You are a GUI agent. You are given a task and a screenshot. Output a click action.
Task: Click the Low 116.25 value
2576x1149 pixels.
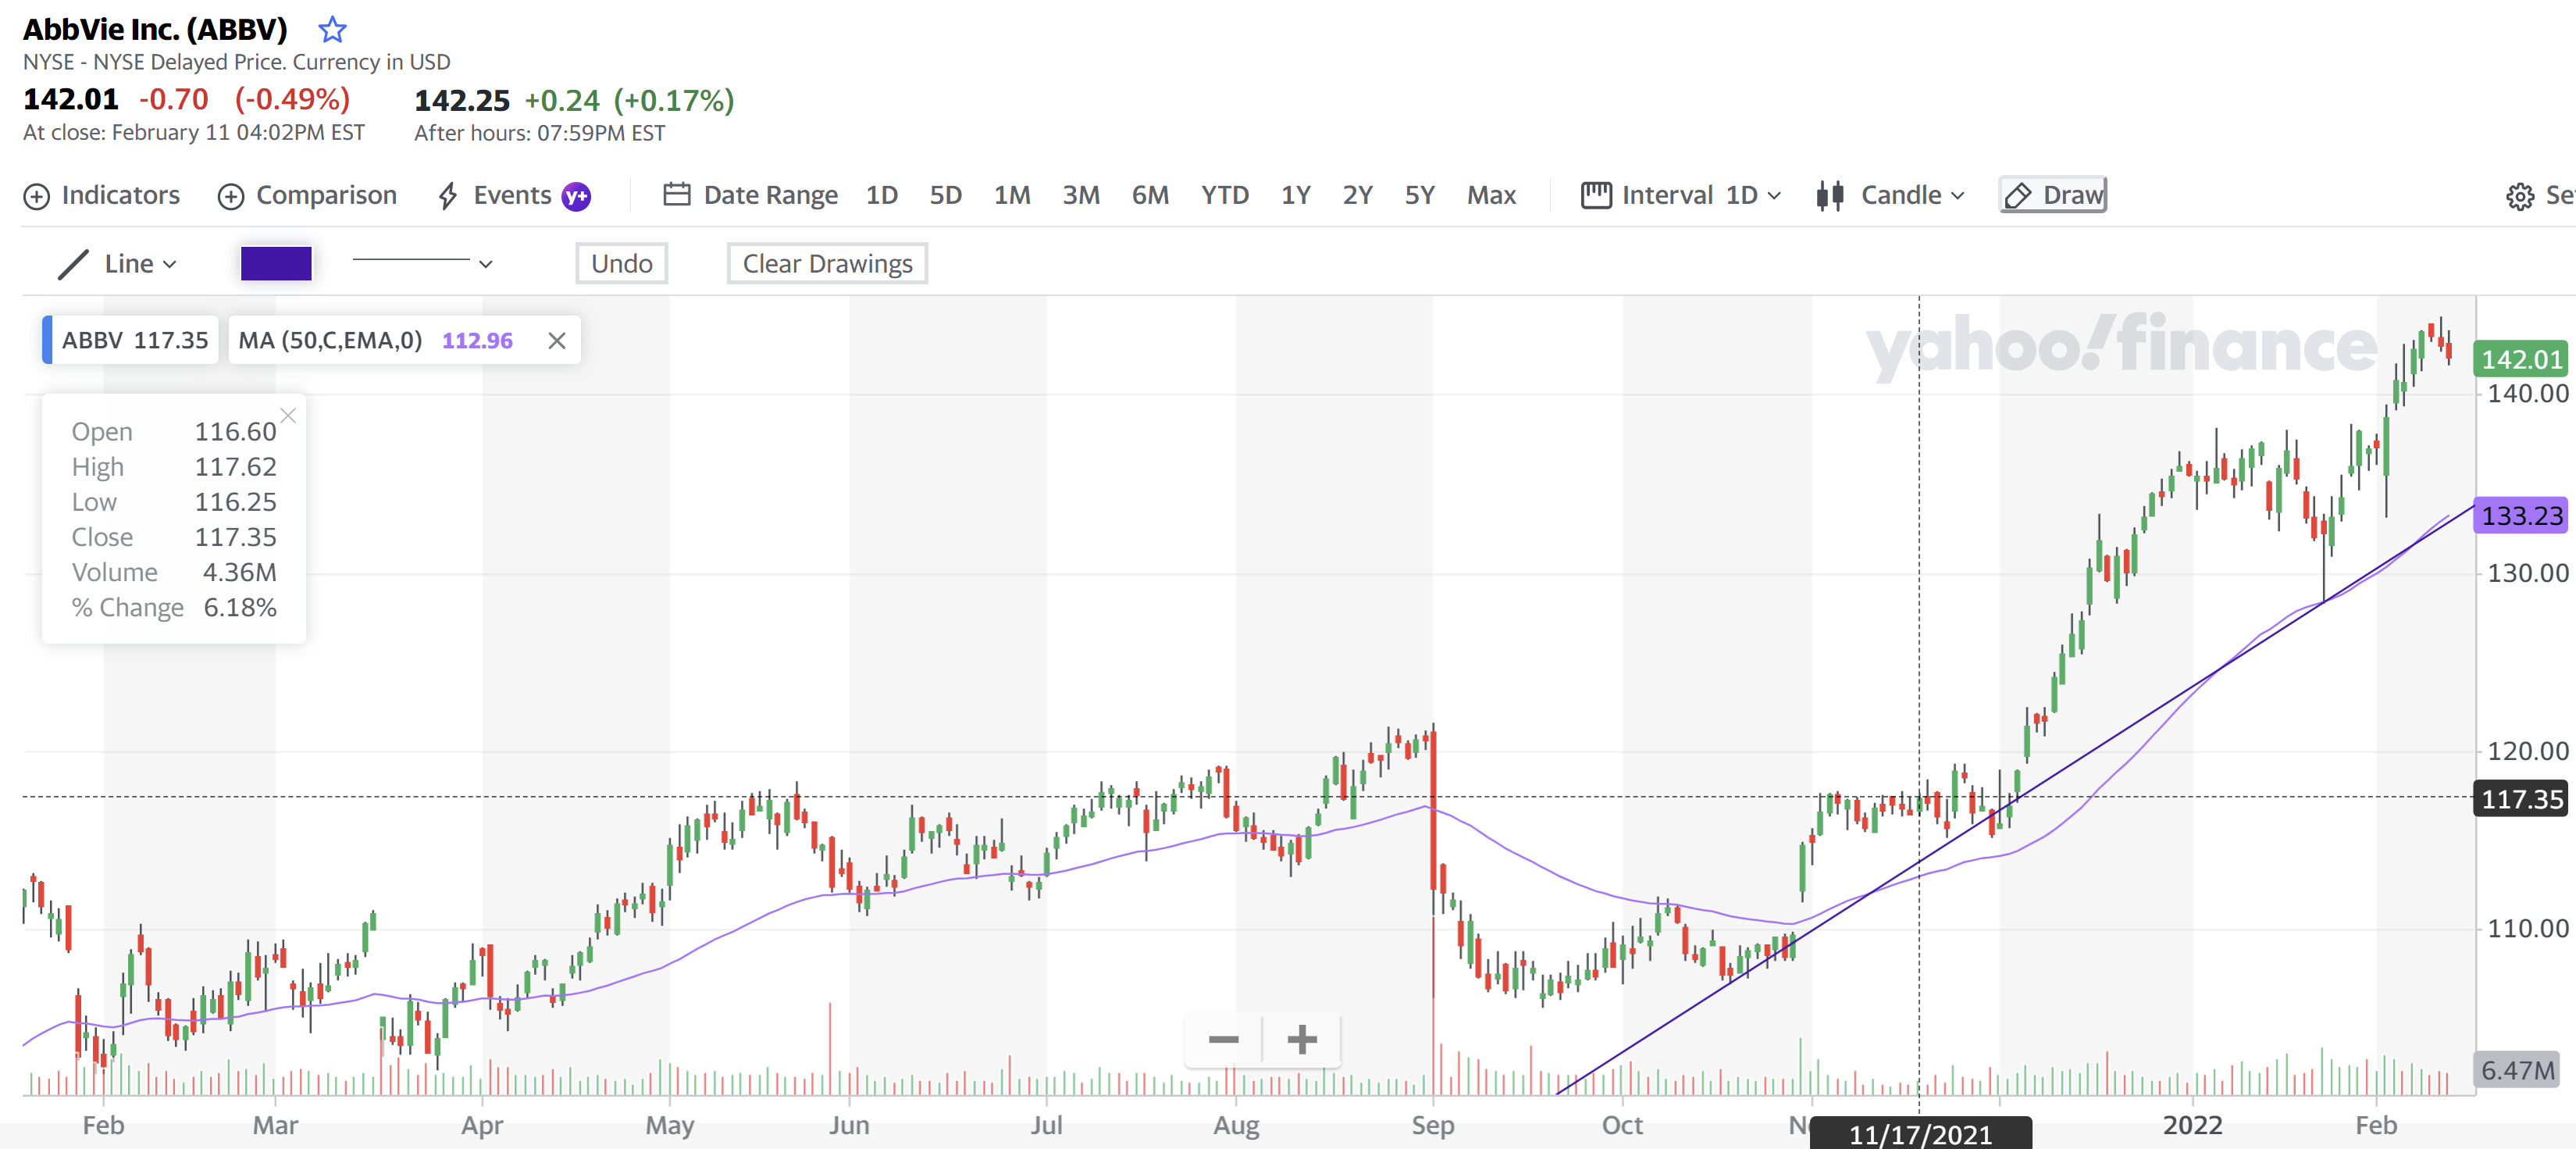235,502
